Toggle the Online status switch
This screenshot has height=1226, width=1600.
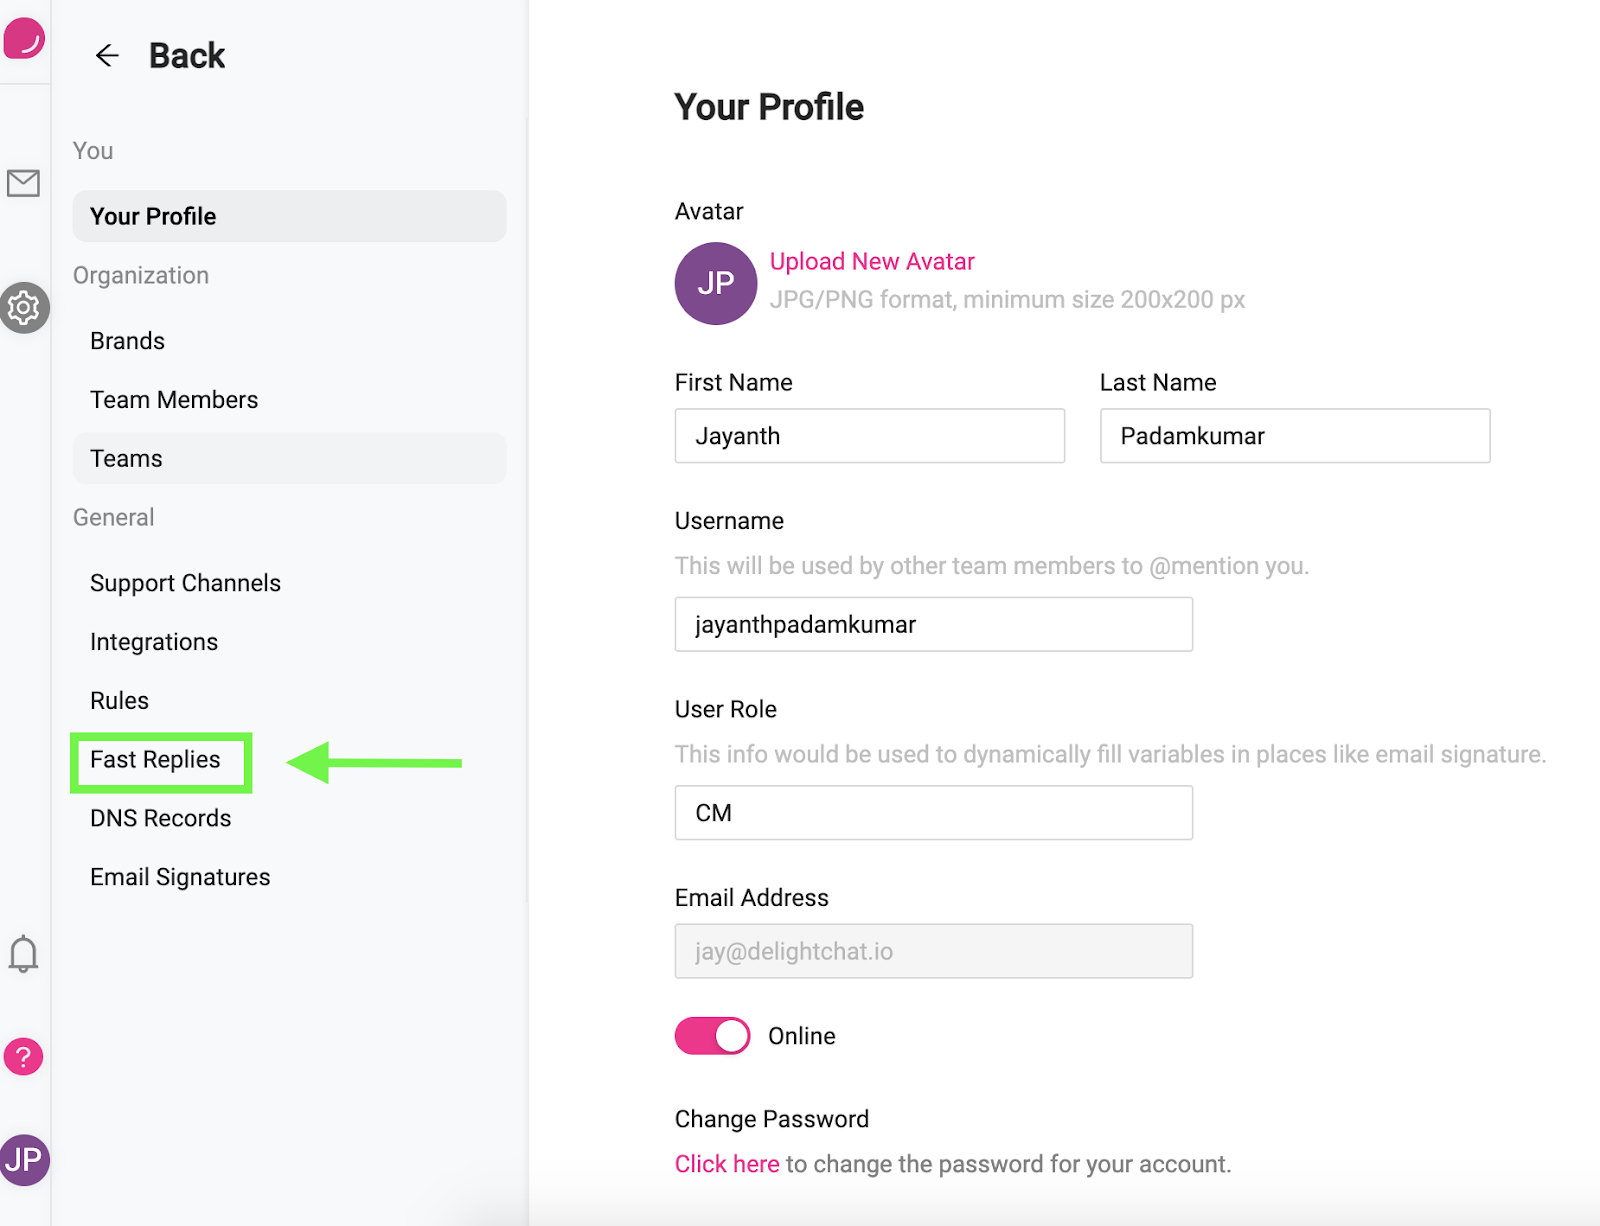[711, 1036]
